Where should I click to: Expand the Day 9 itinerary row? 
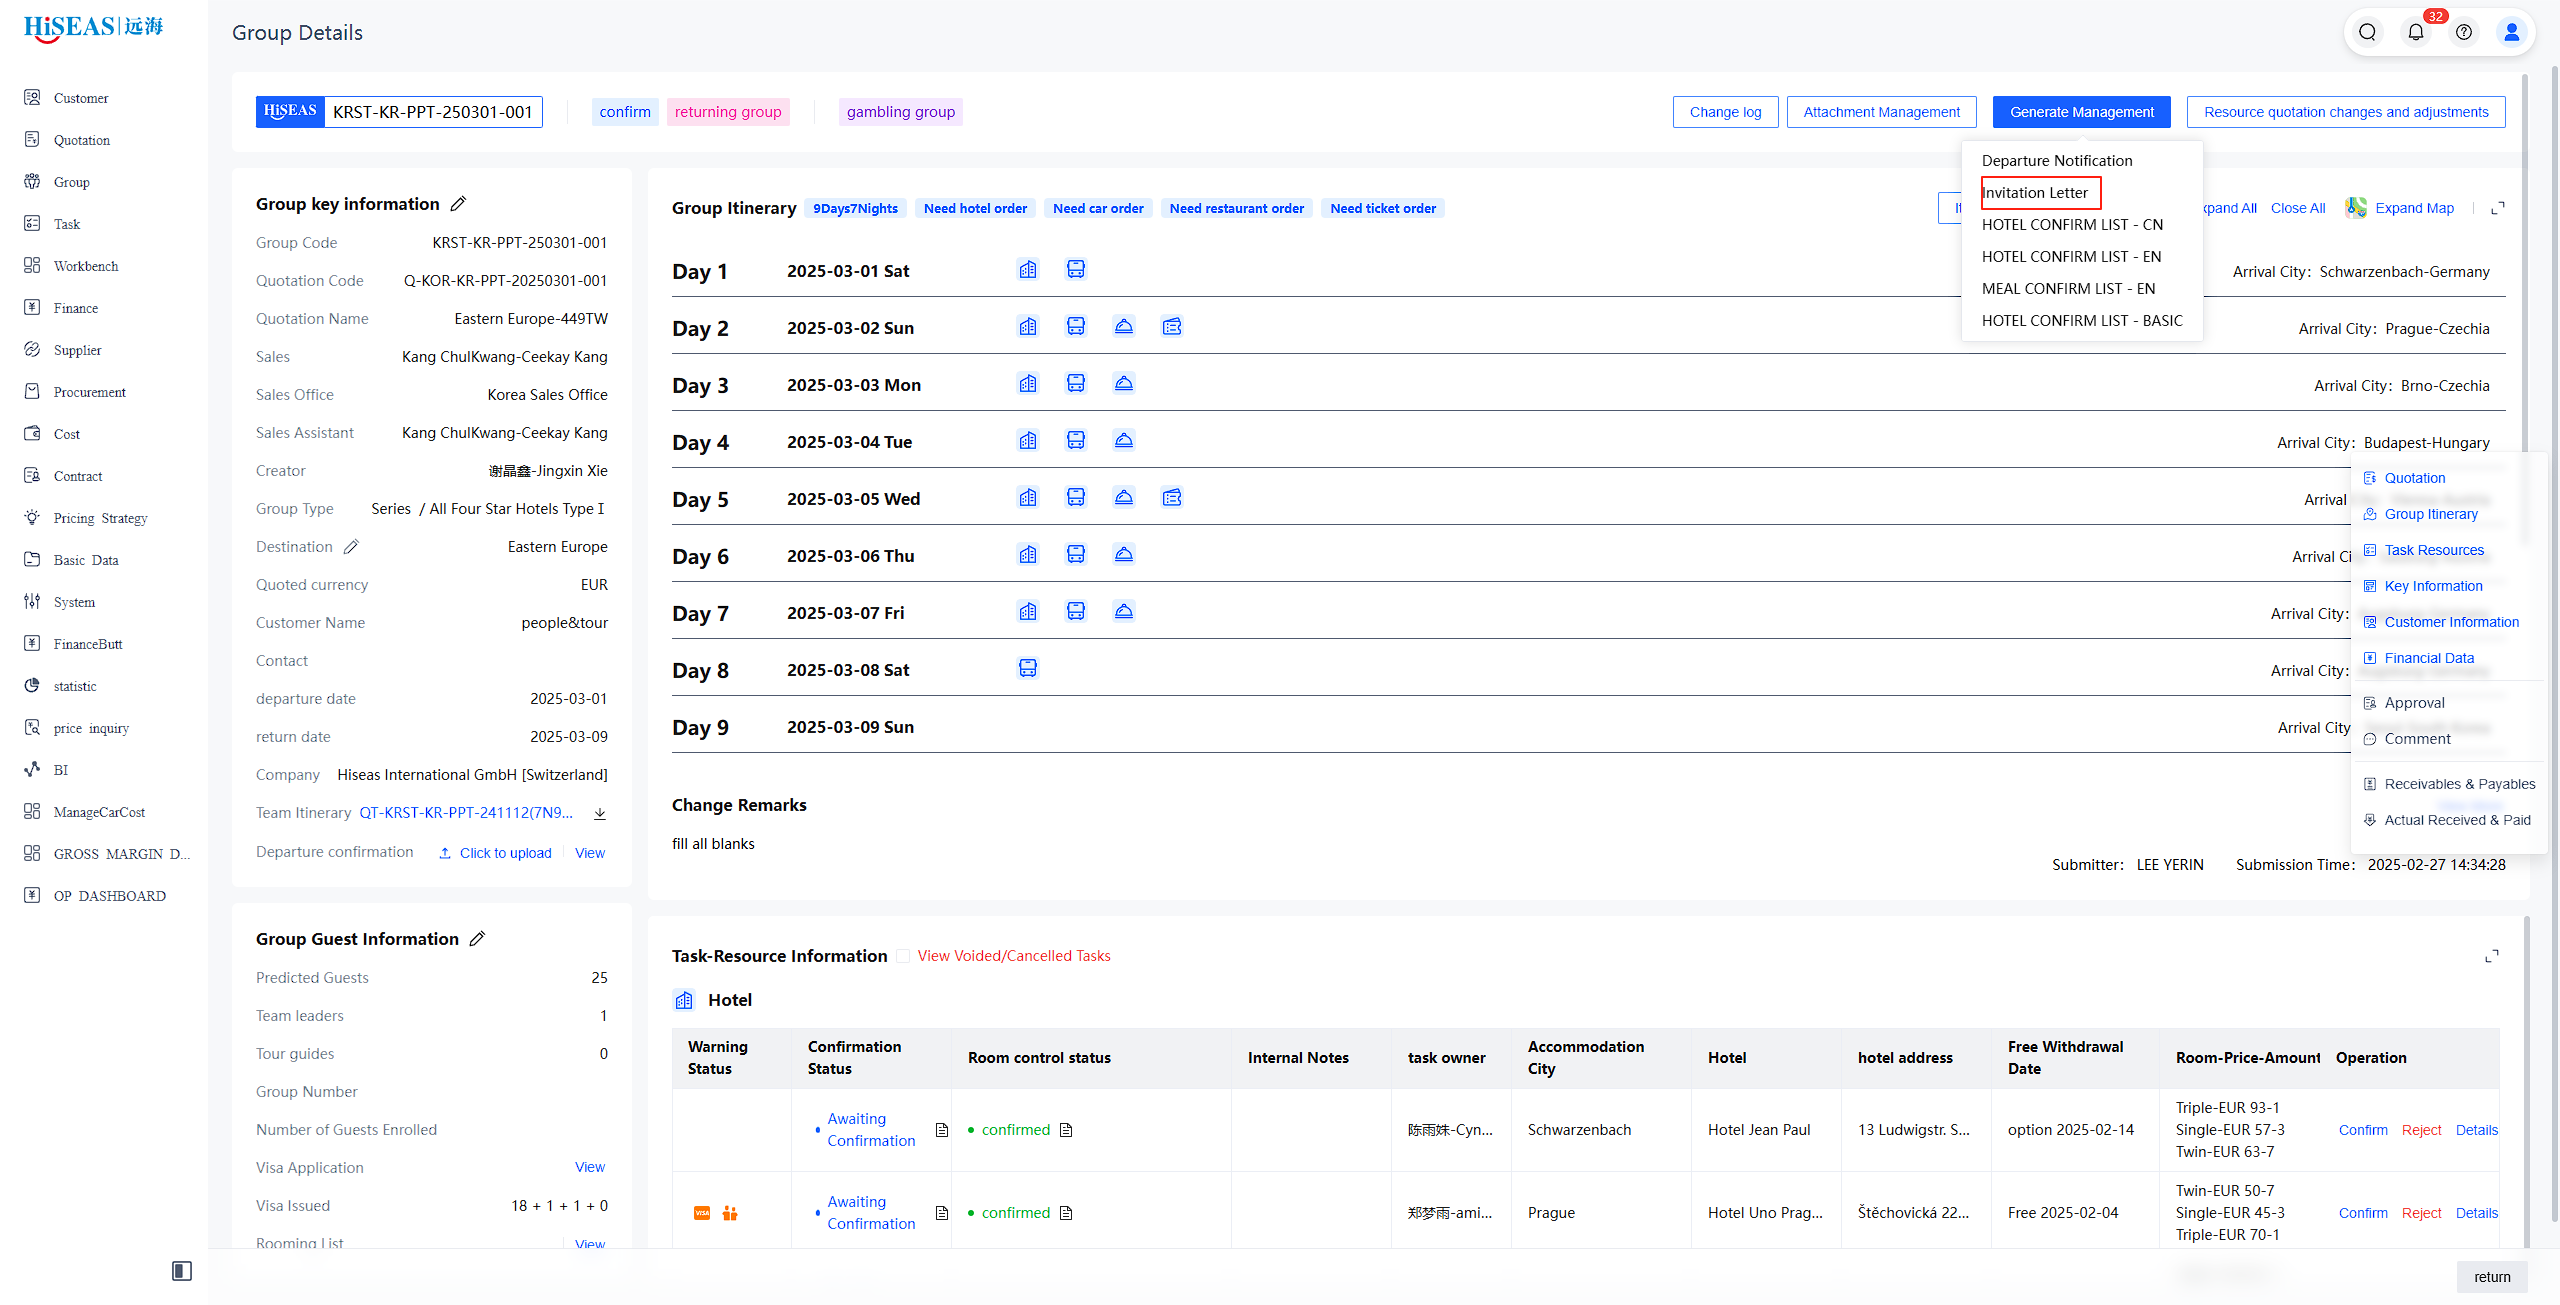pos(1588,727)
